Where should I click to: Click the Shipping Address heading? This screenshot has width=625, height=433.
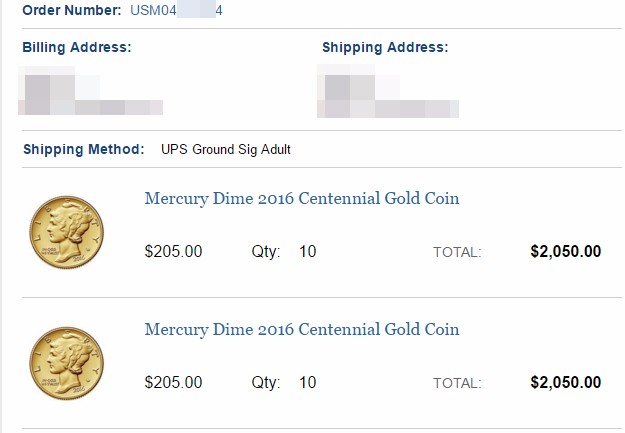point(385,47)
